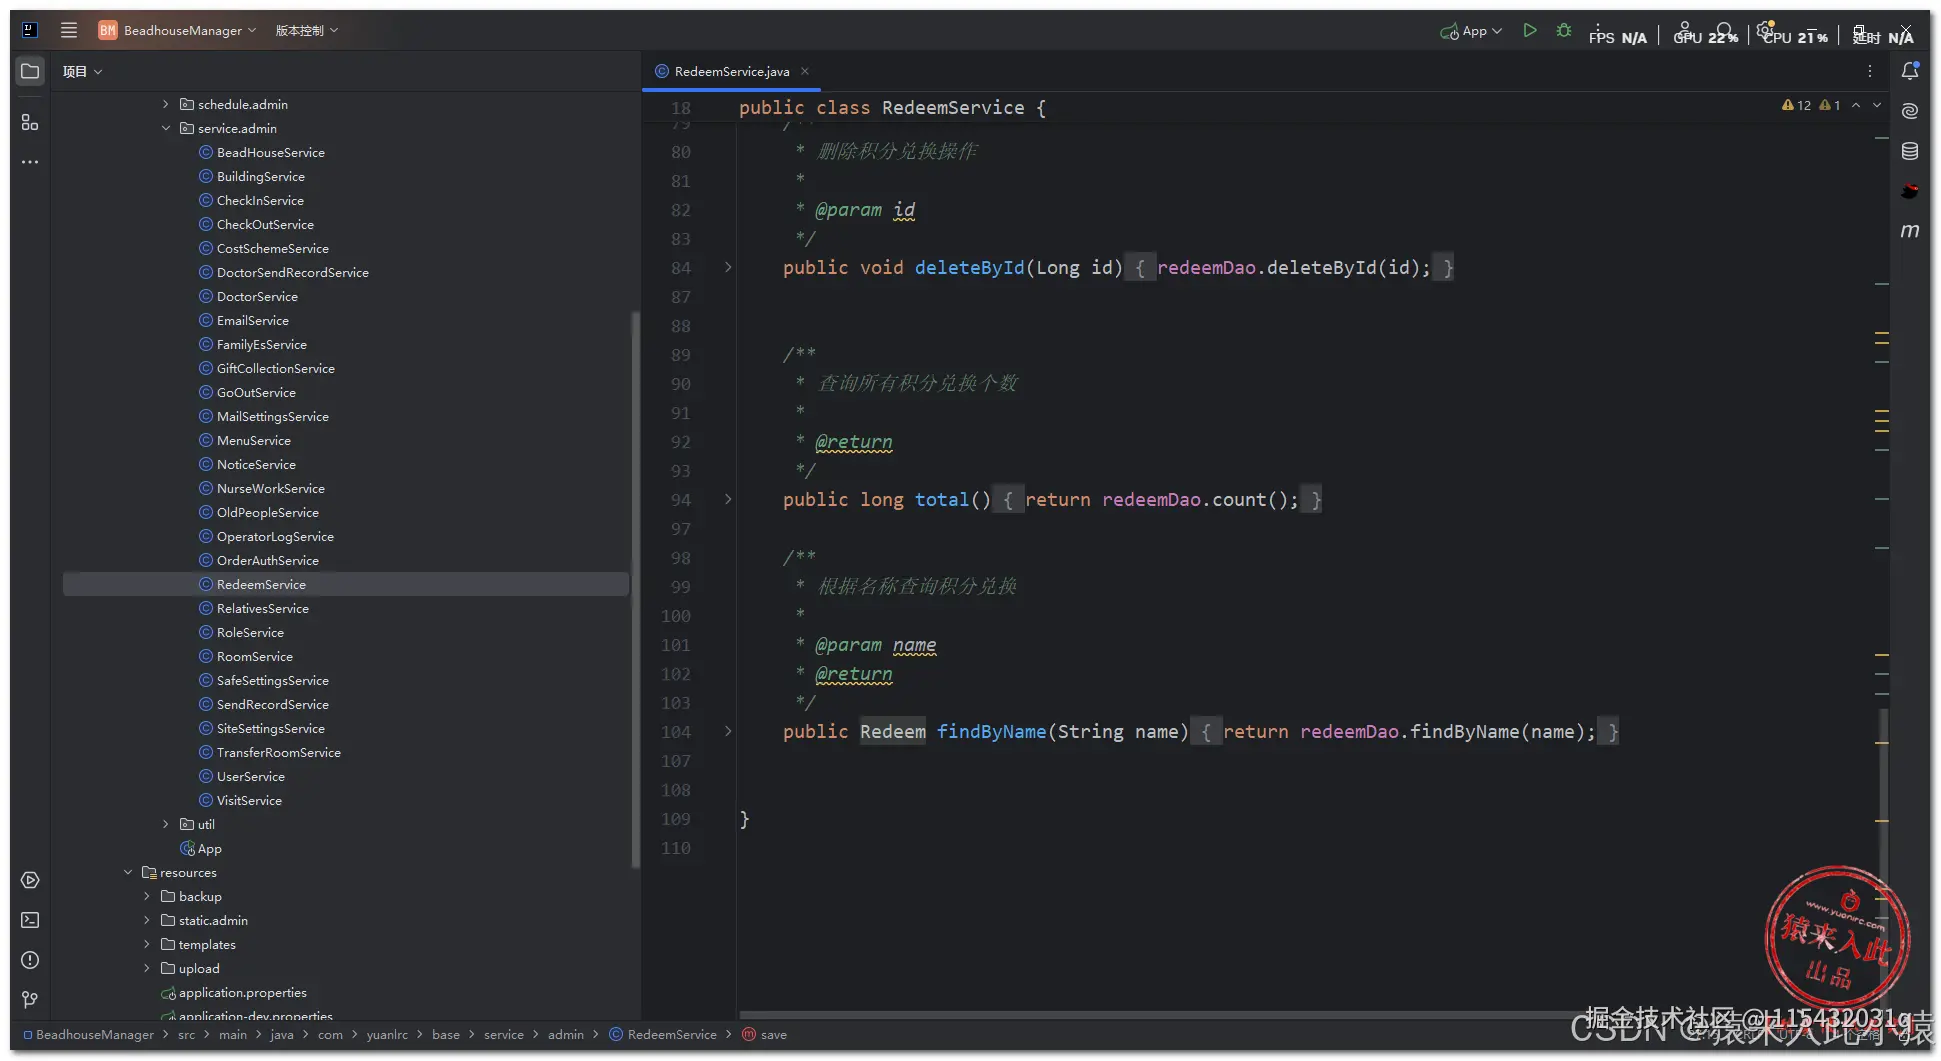Screen dimensions: 1941x1061
Task: Open the red-black plugin tool window icon
Action: coord(1910,191)
